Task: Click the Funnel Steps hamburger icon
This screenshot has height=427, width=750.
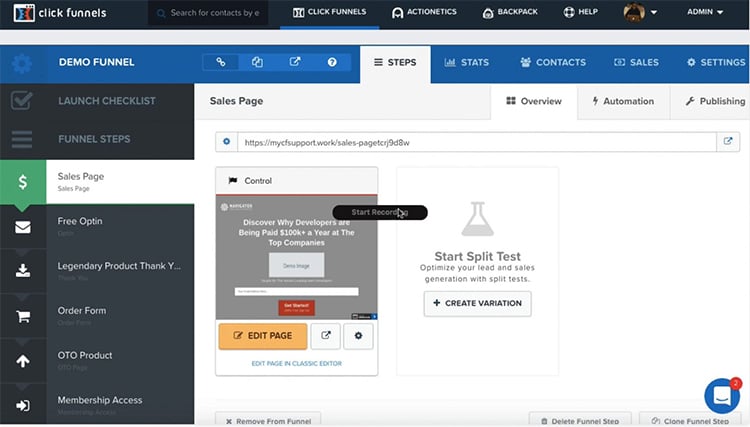Action: coord(22,139)
